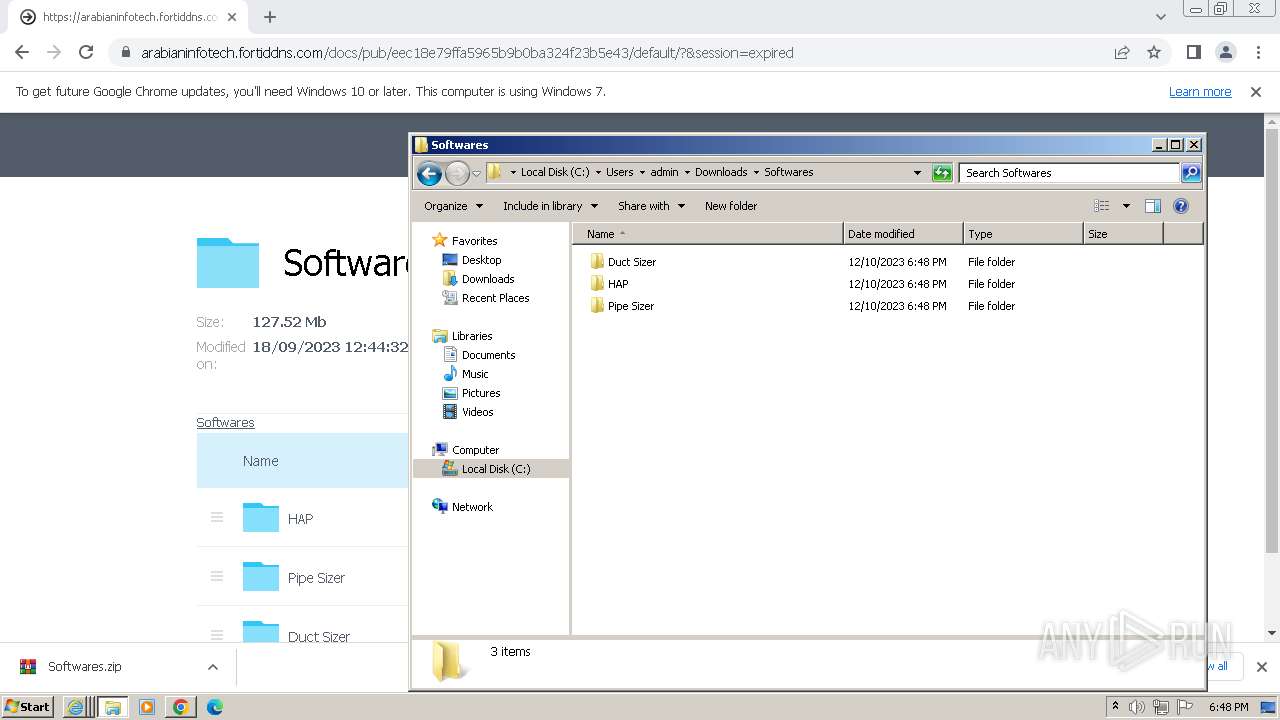Share this page icon in Chrome
The width and height of the screenshot is (1280, 720).
point(1122,53)
